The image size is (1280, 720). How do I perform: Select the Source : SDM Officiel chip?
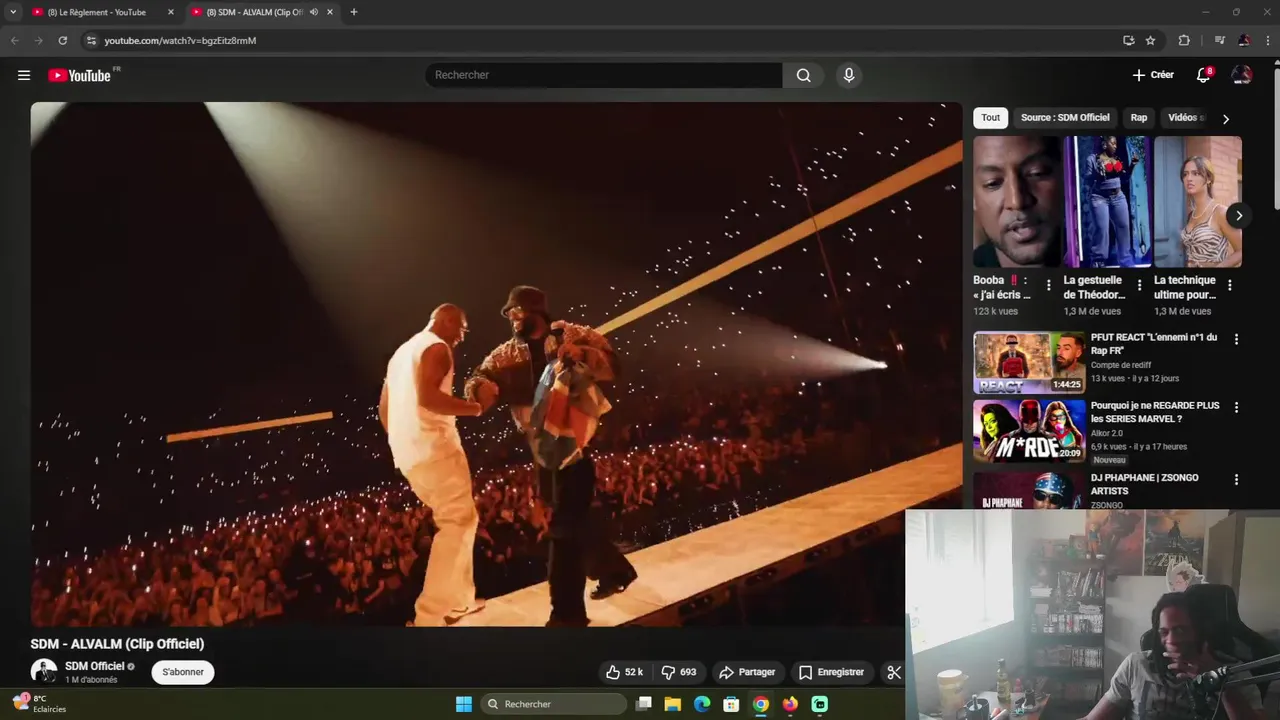1065,117
